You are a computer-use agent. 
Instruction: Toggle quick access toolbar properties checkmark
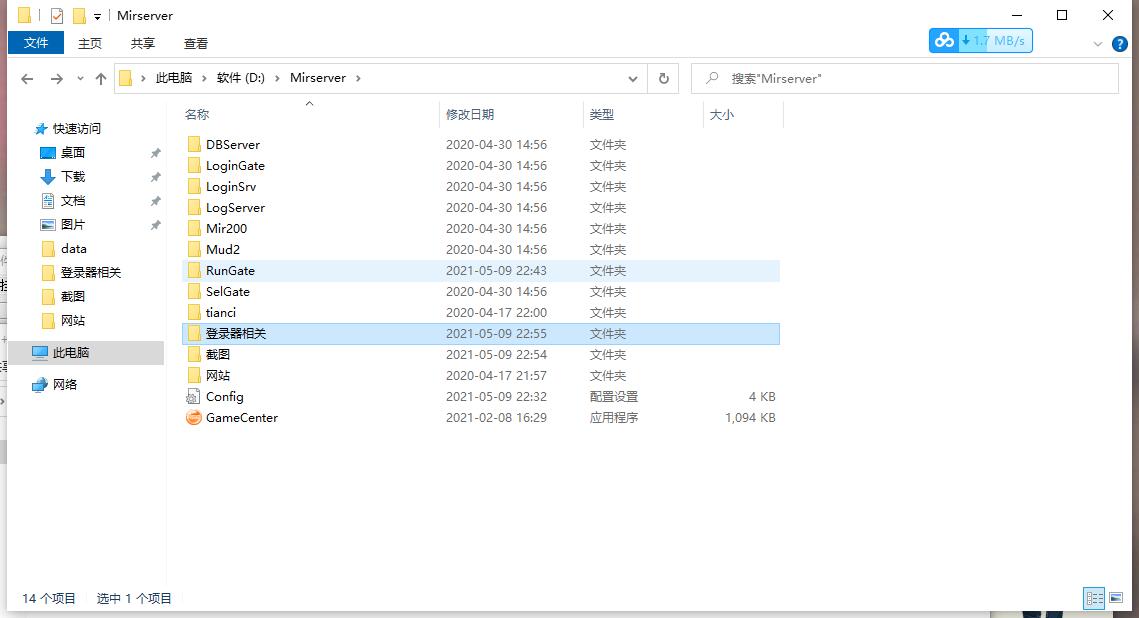coord(57,15)
